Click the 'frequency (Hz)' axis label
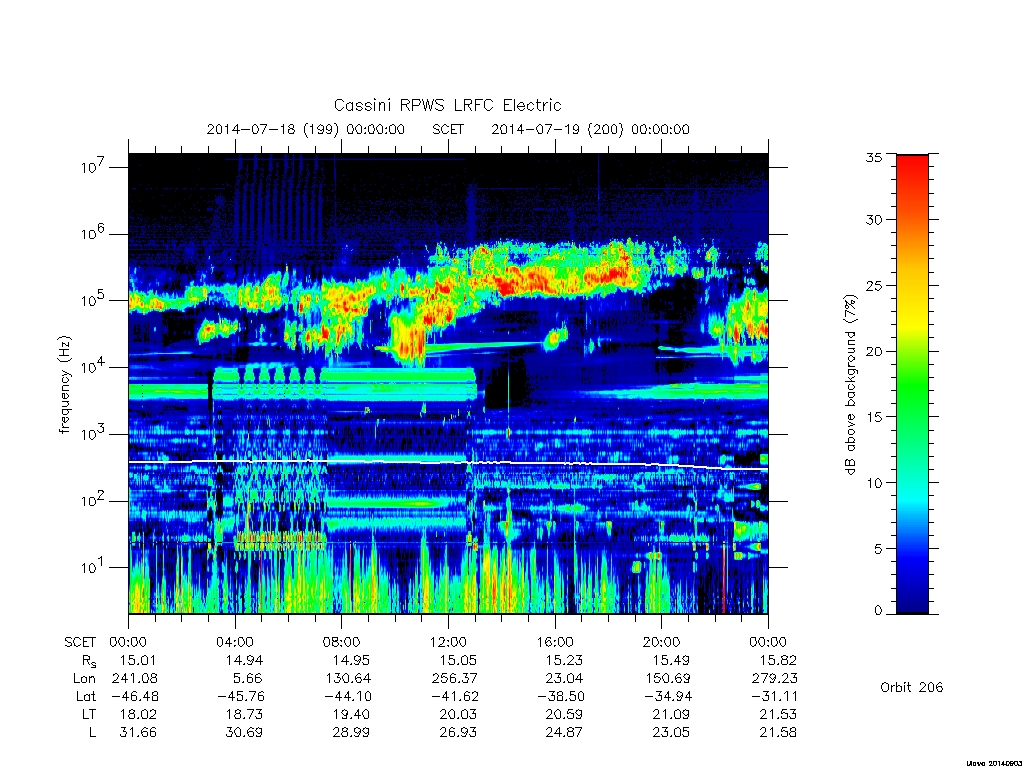This screenshot has height=768, width=1024. tap(64, 385)
